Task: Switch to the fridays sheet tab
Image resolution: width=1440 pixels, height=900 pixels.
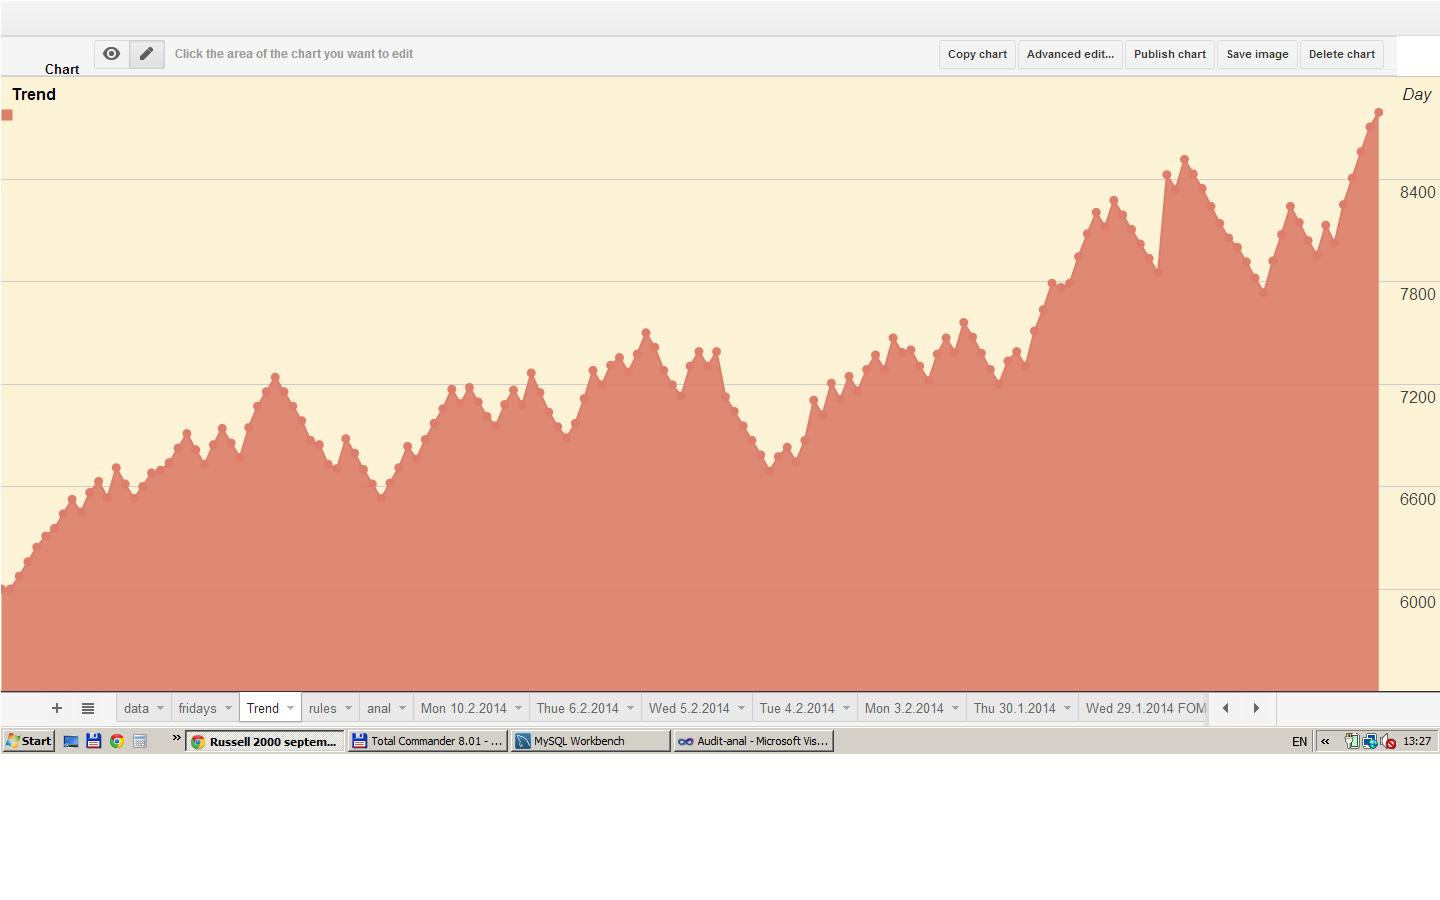Action: tap(197, 708)
